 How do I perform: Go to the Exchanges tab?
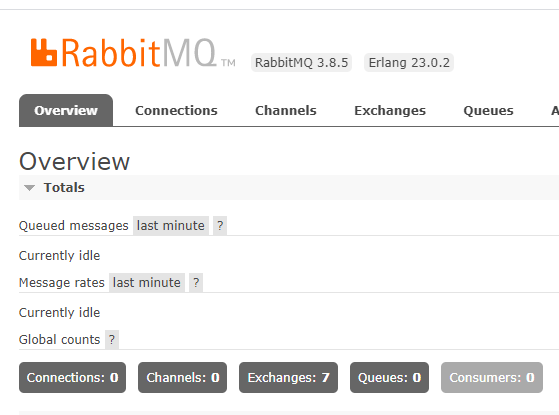pos(390,111)
